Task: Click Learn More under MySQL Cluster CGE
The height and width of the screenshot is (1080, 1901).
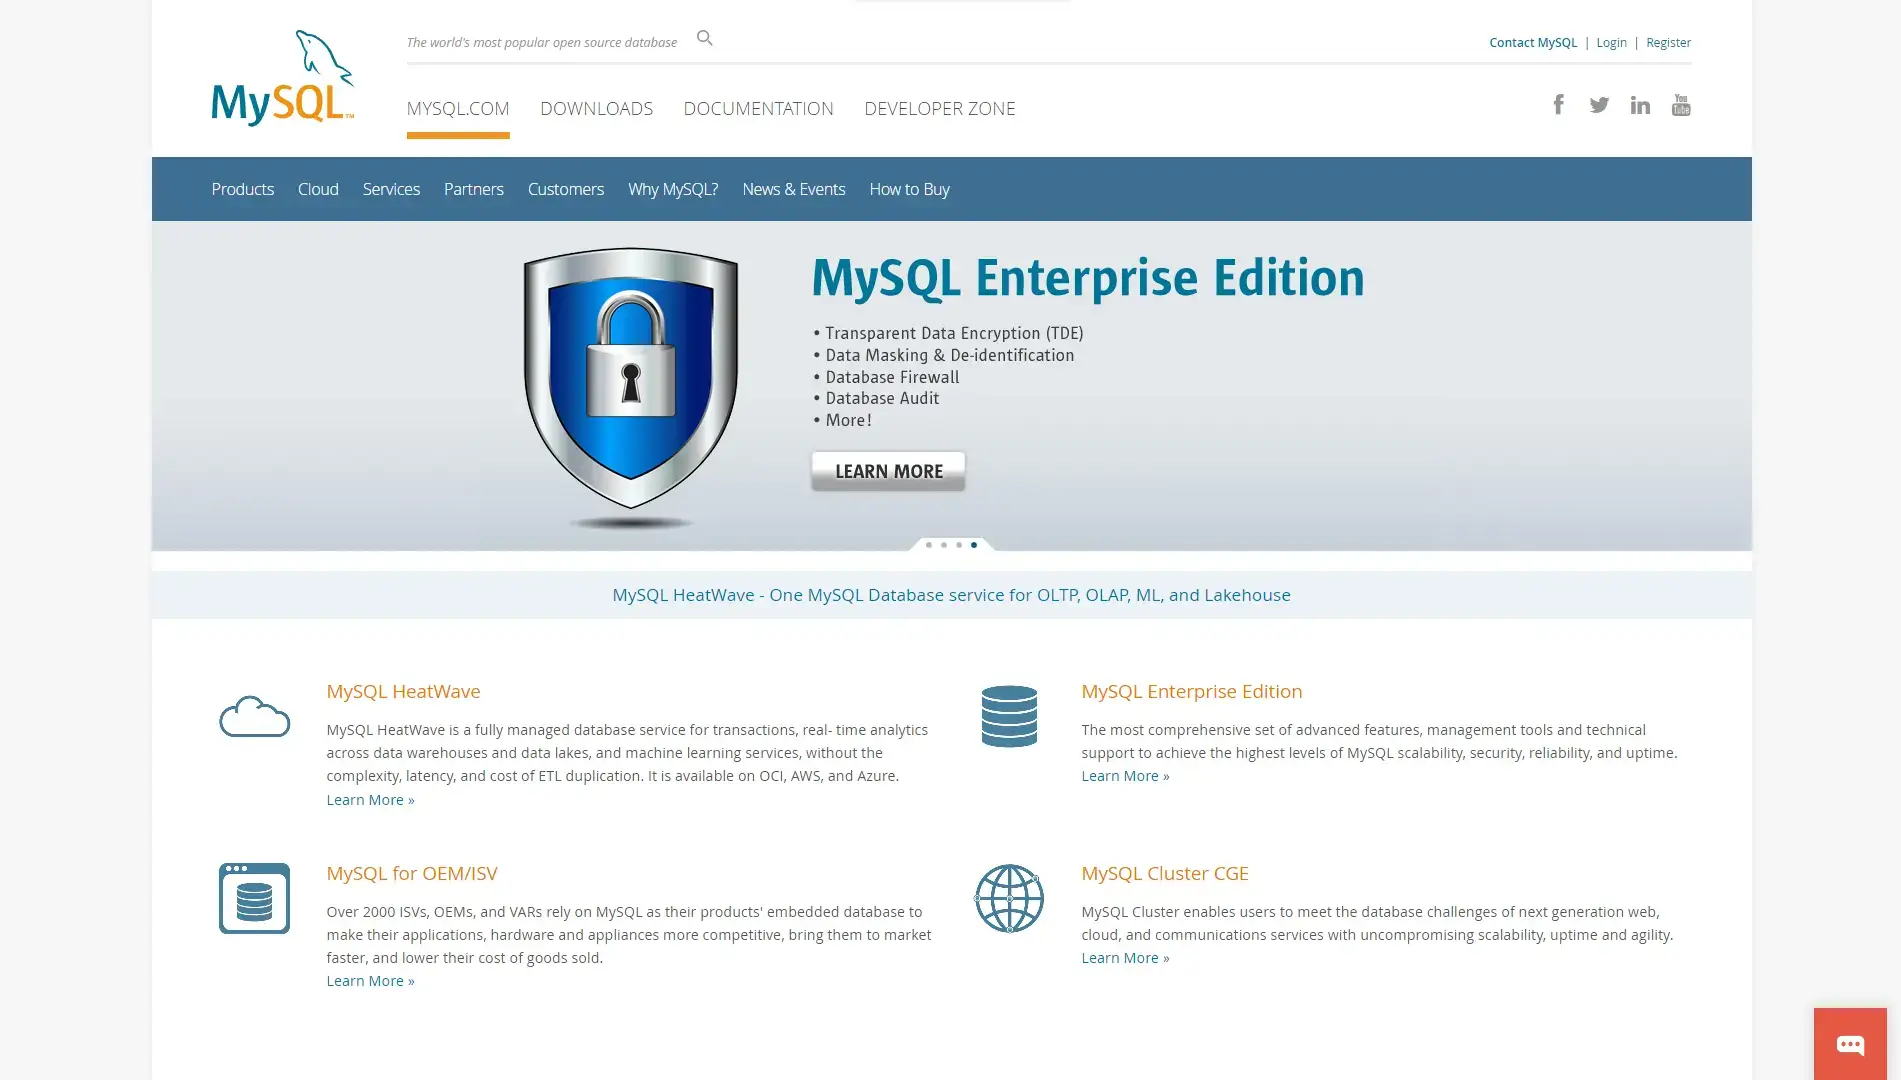Action: click(x=1125, y=958)
